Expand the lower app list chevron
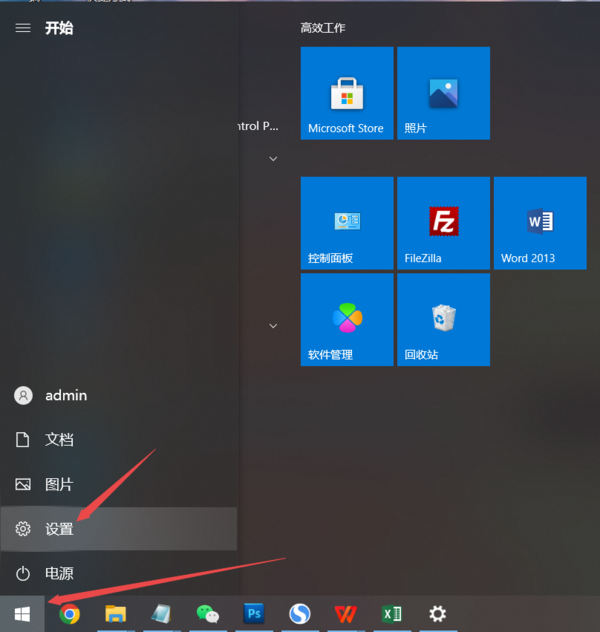600x632 pixels. point(272,326)
